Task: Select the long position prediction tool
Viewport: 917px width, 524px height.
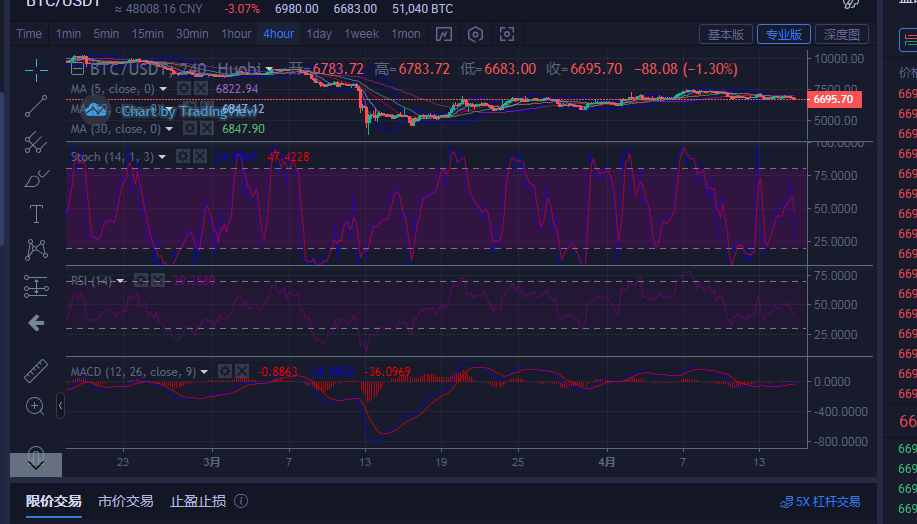Action: tap(36, 287)
